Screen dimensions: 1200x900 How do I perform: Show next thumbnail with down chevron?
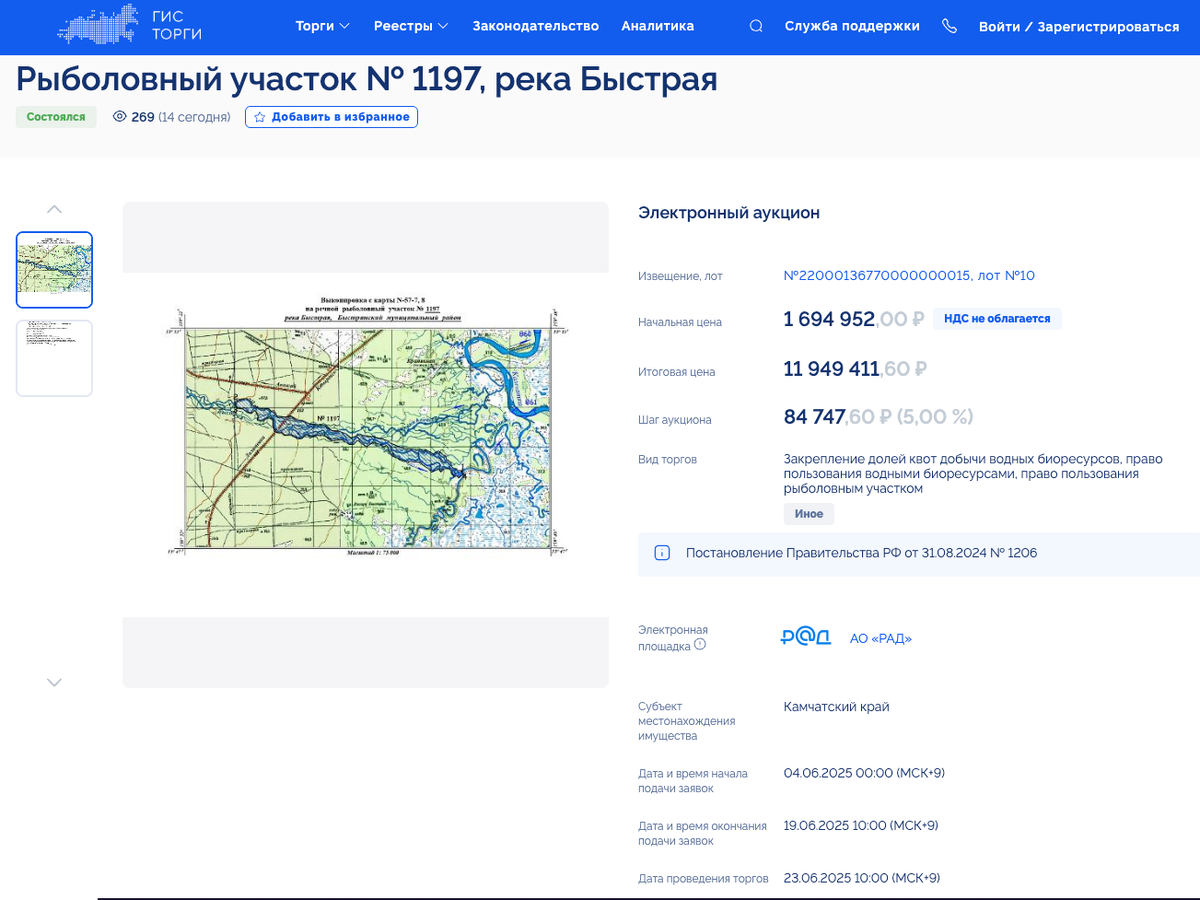click(54, 682)
